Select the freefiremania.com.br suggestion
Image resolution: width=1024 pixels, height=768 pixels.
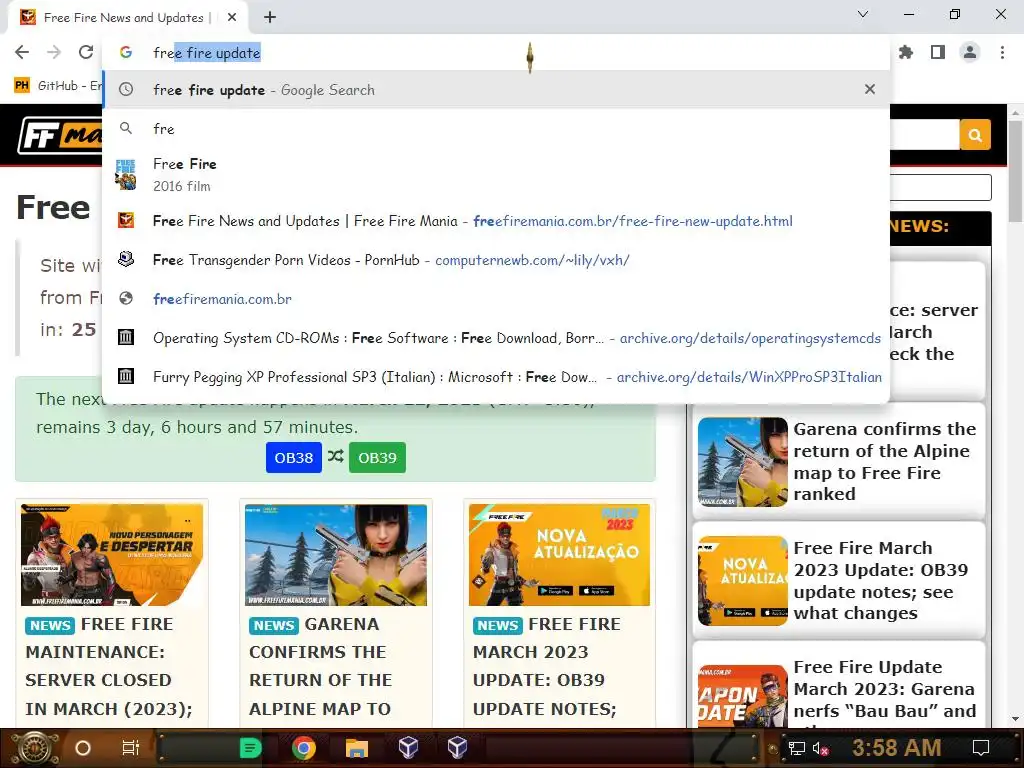(x=496, y=298)
